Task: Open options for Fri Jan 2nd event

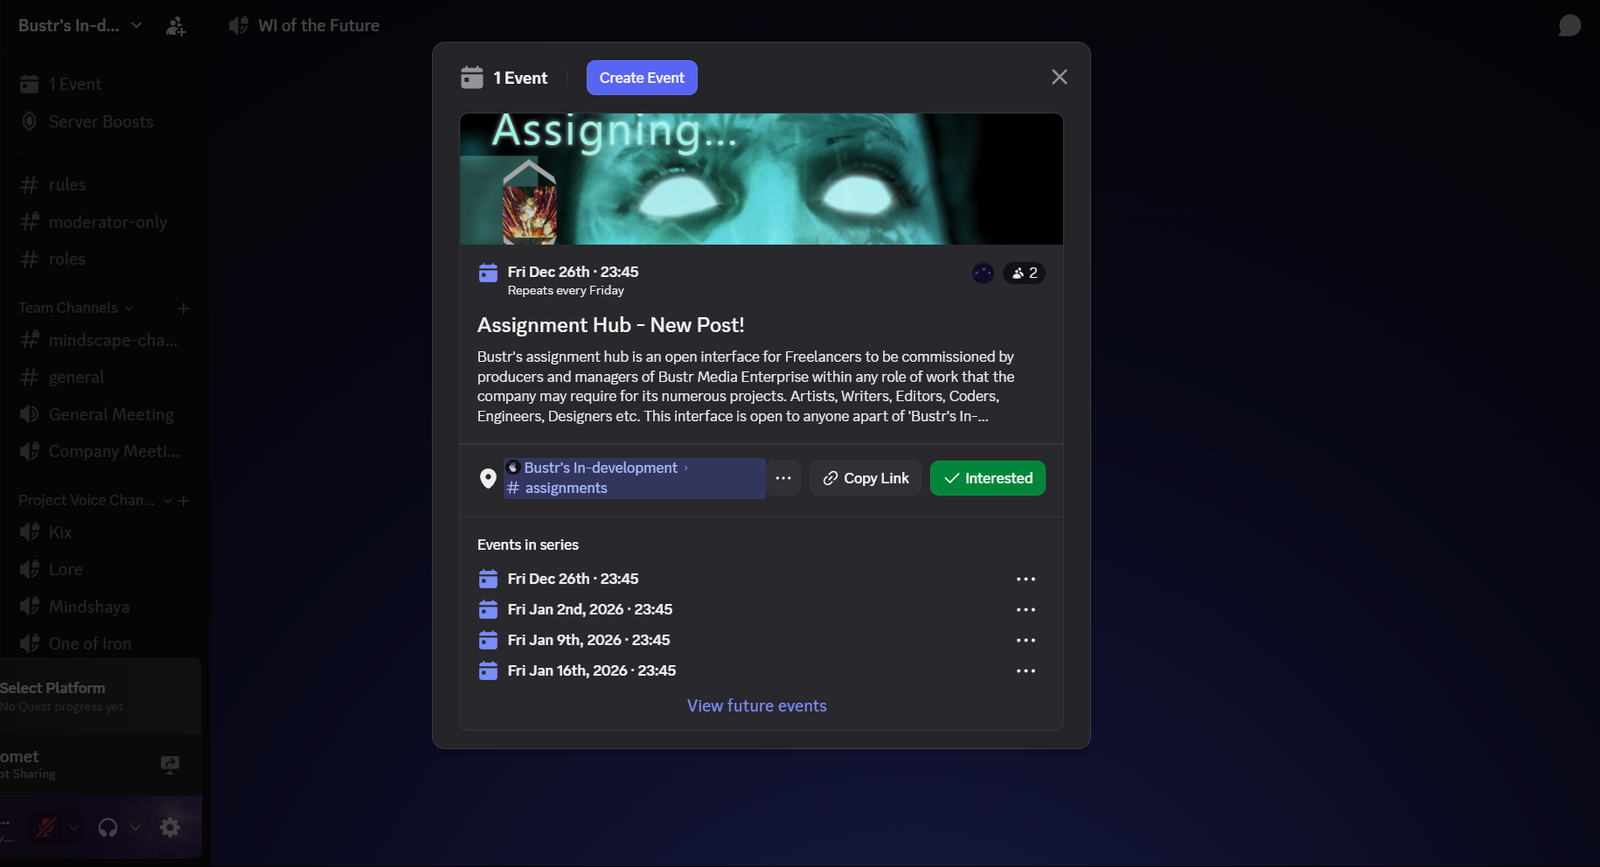Action: click(x=1025, y=610)
